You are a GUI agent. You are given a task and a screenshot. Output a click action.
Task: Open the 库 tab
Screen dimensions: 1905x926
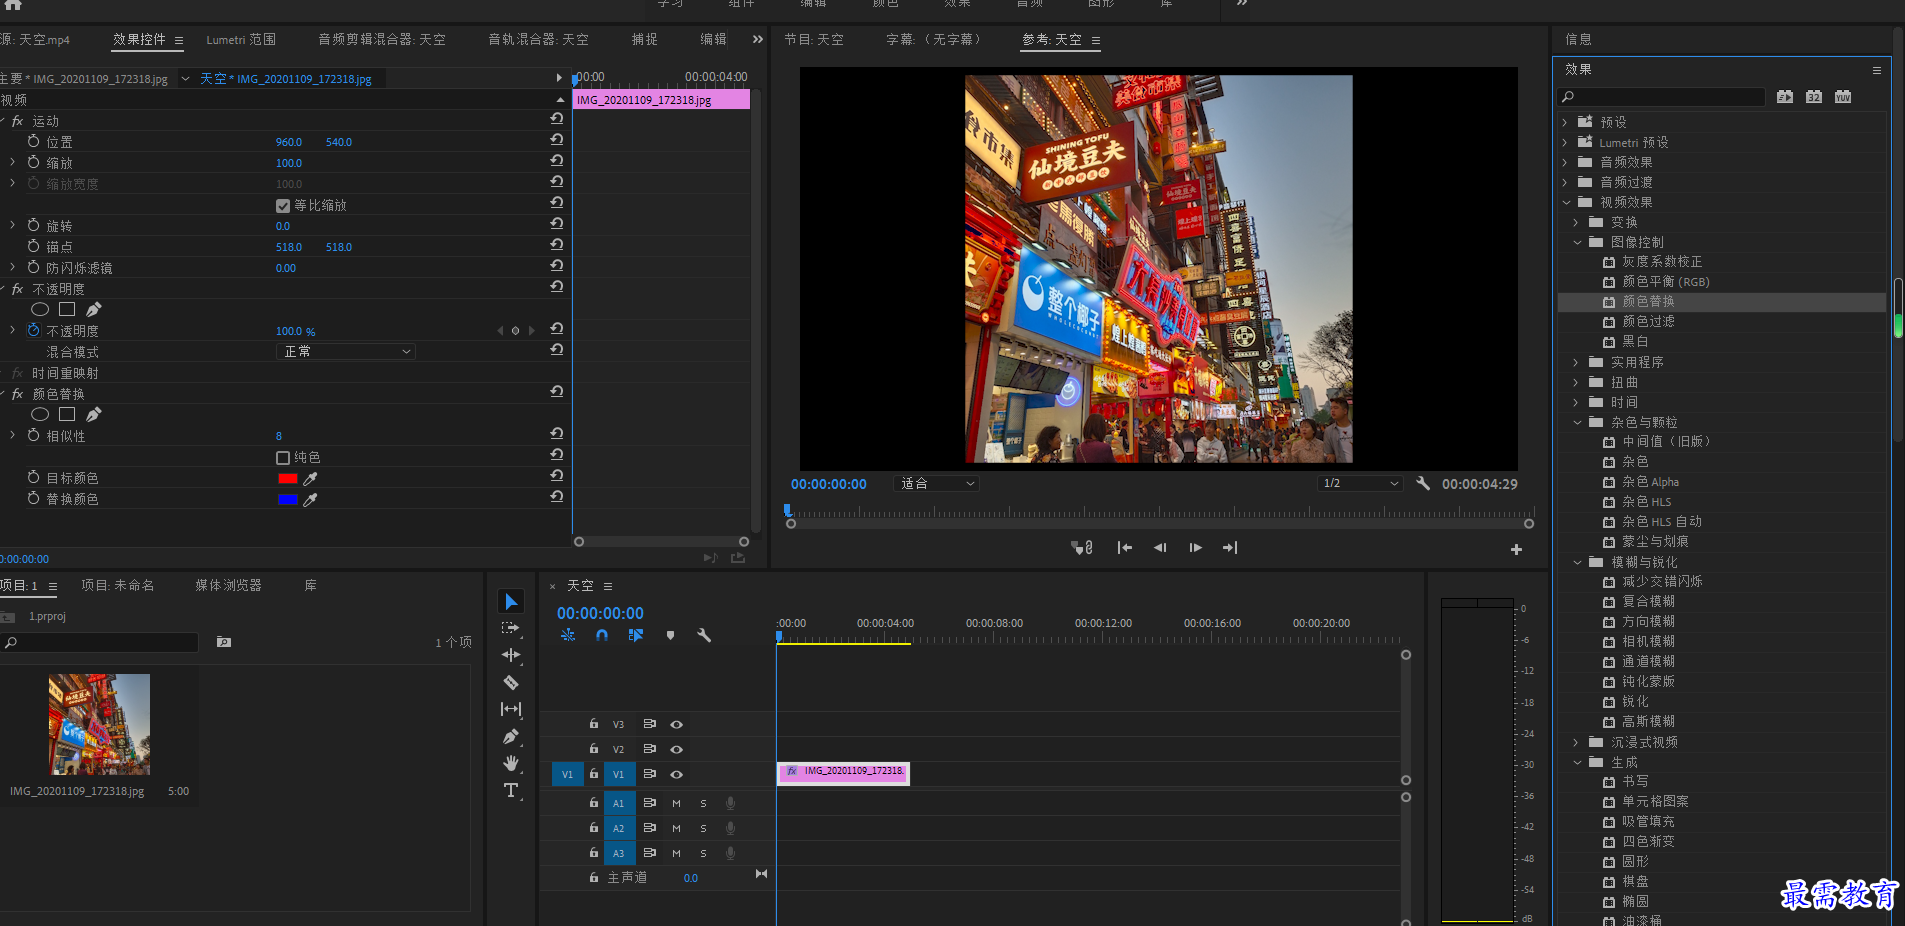click(x=311, y=585)
